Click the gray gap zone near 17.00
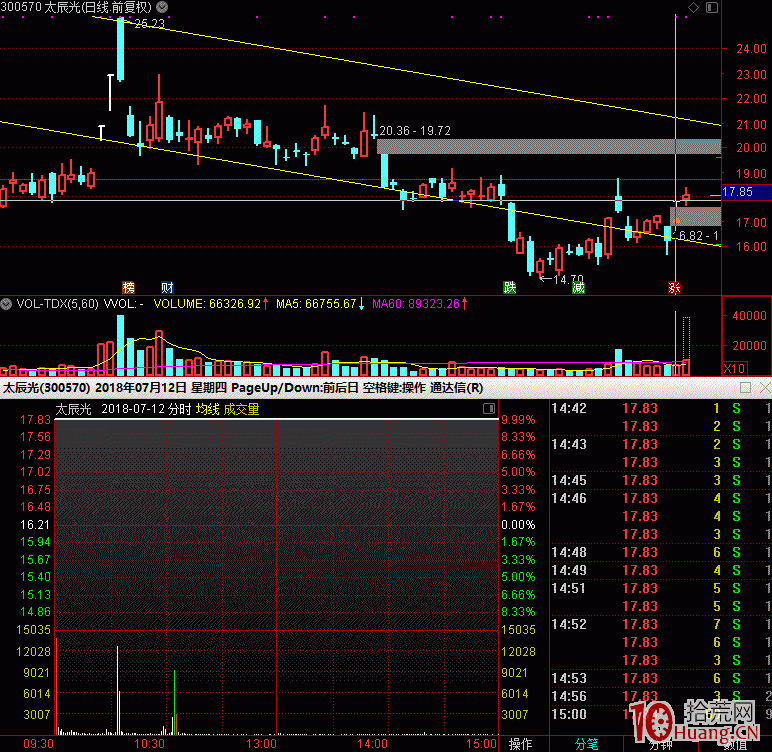Screen dimensions: 772x752 pos(695,216)
